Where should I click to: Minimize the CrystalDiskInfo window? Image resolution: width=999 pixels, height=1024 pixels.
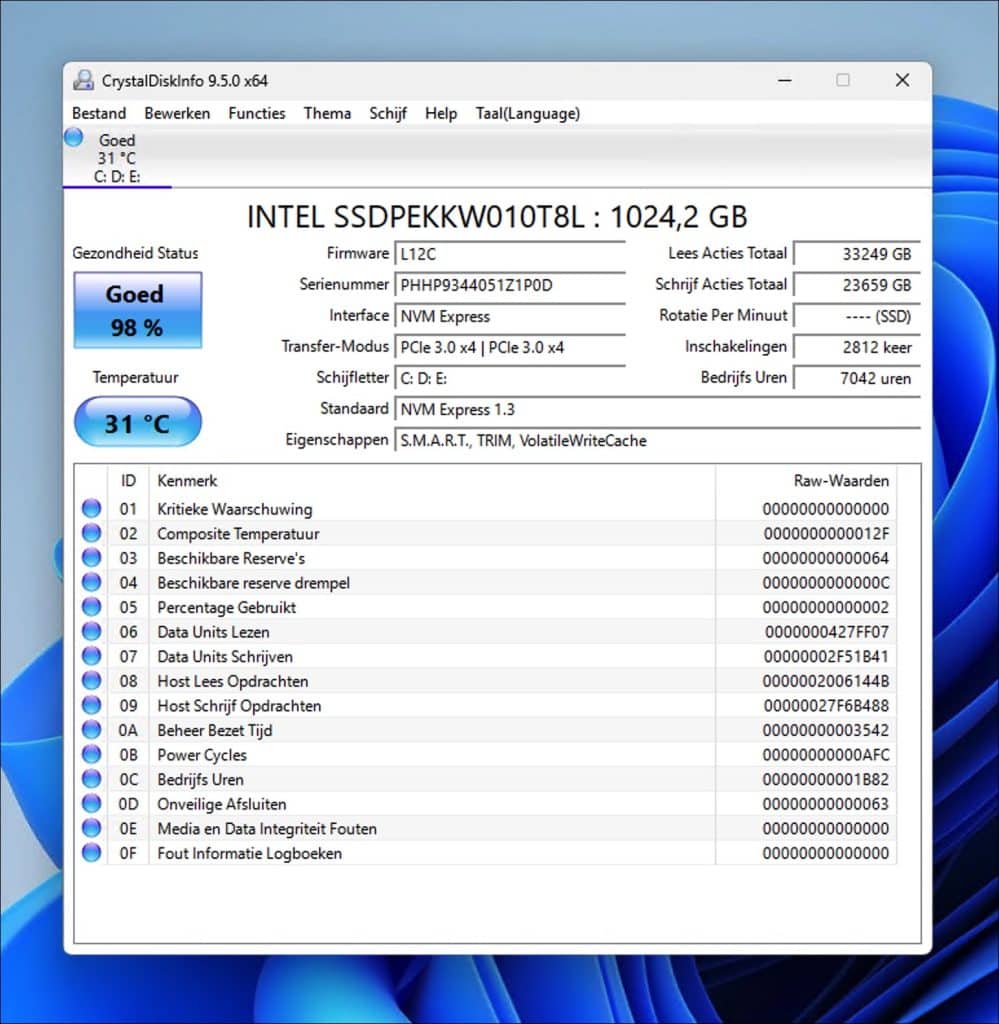coord(785,80)
